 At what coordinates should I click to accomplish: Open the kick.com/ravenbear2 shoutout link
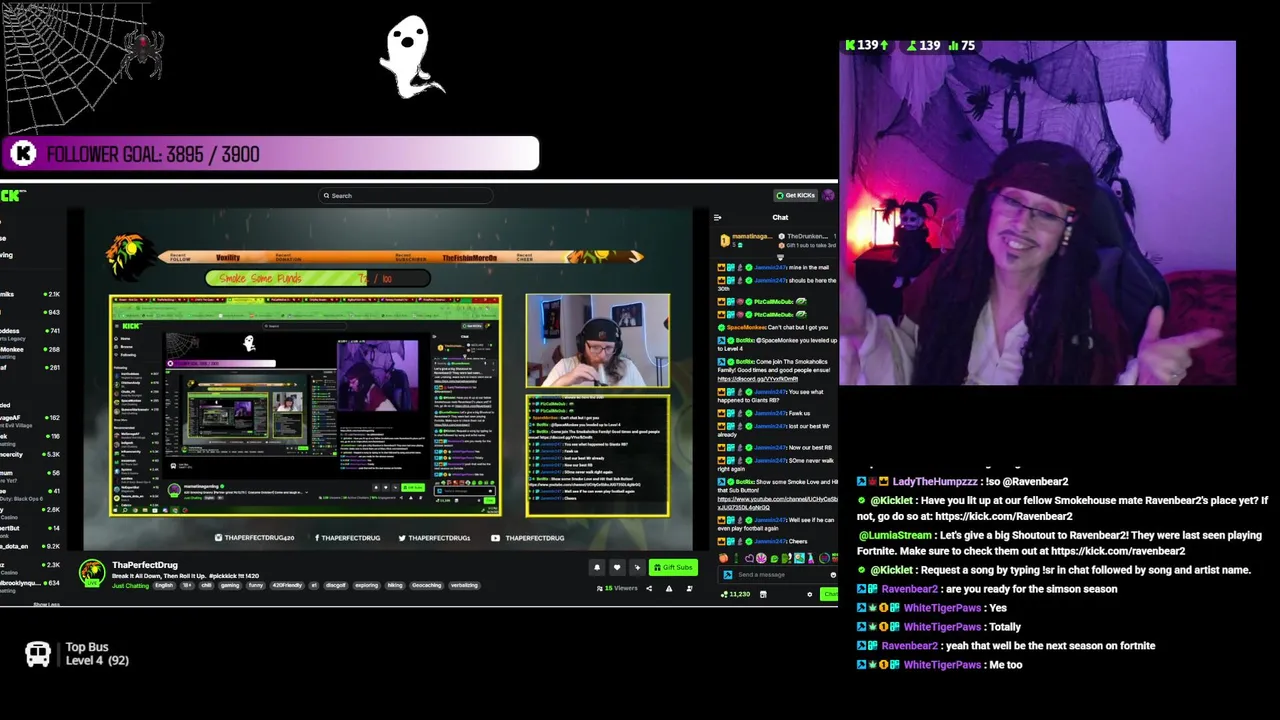click(x=1118, y=551)
